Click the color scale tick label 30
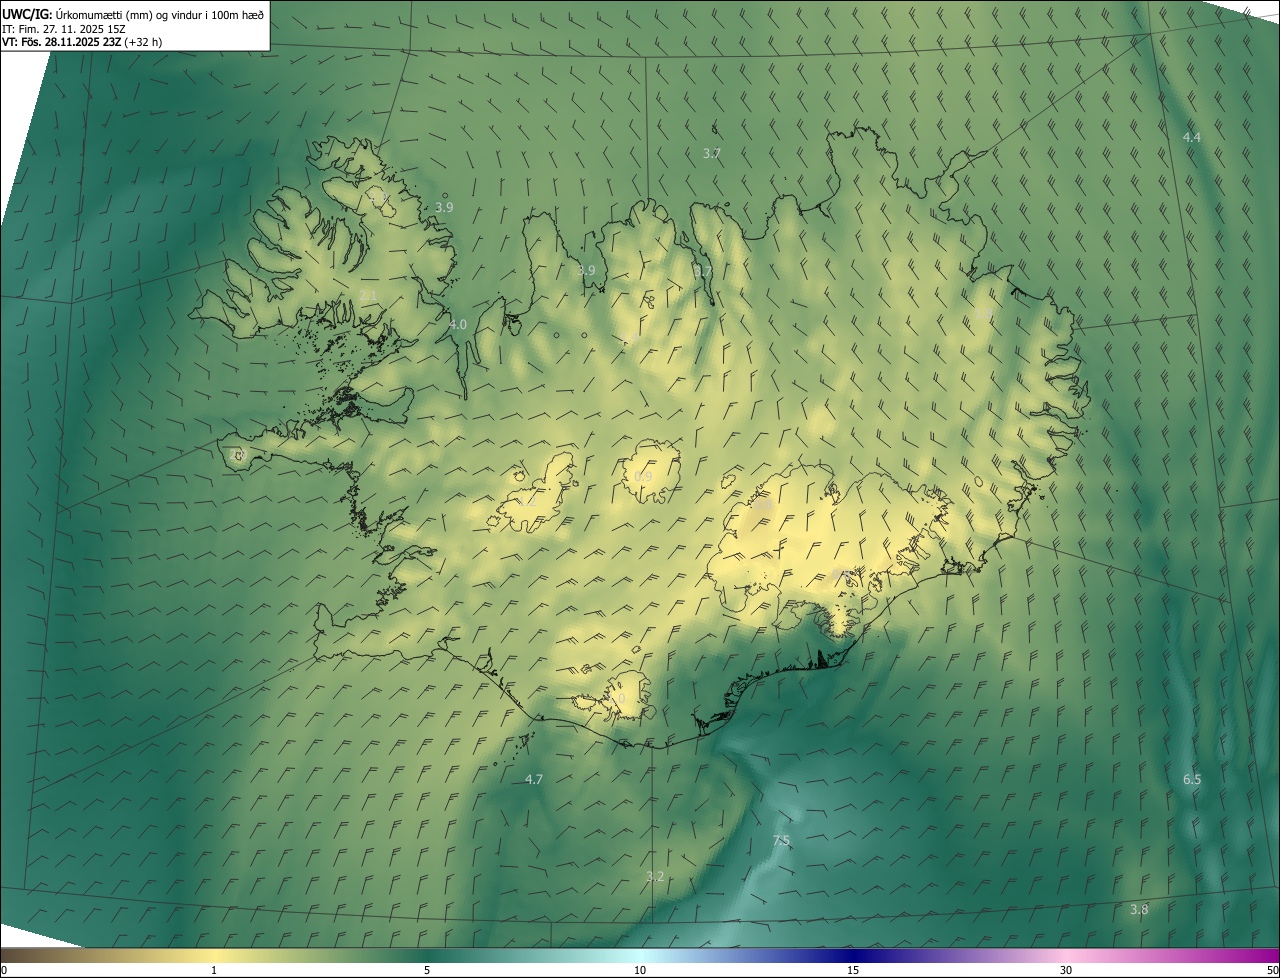 click(x=1066, y=970)
